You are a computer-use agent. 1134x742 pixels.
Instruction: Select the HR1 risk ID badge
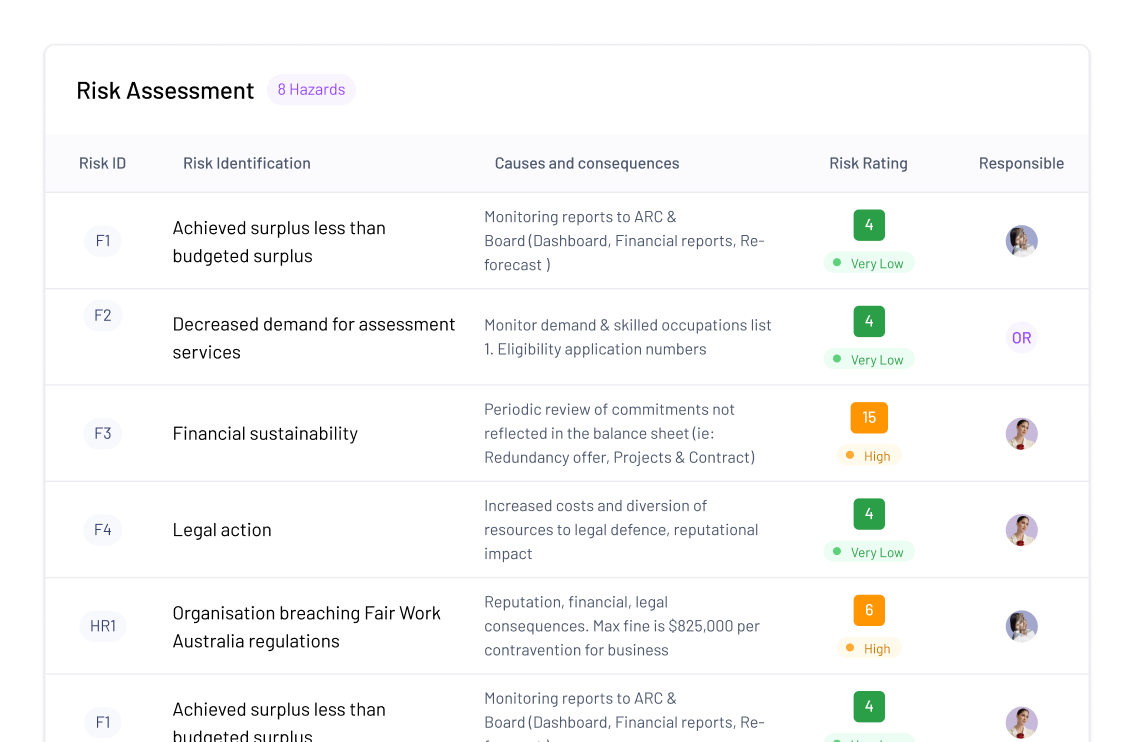(103, 627)
